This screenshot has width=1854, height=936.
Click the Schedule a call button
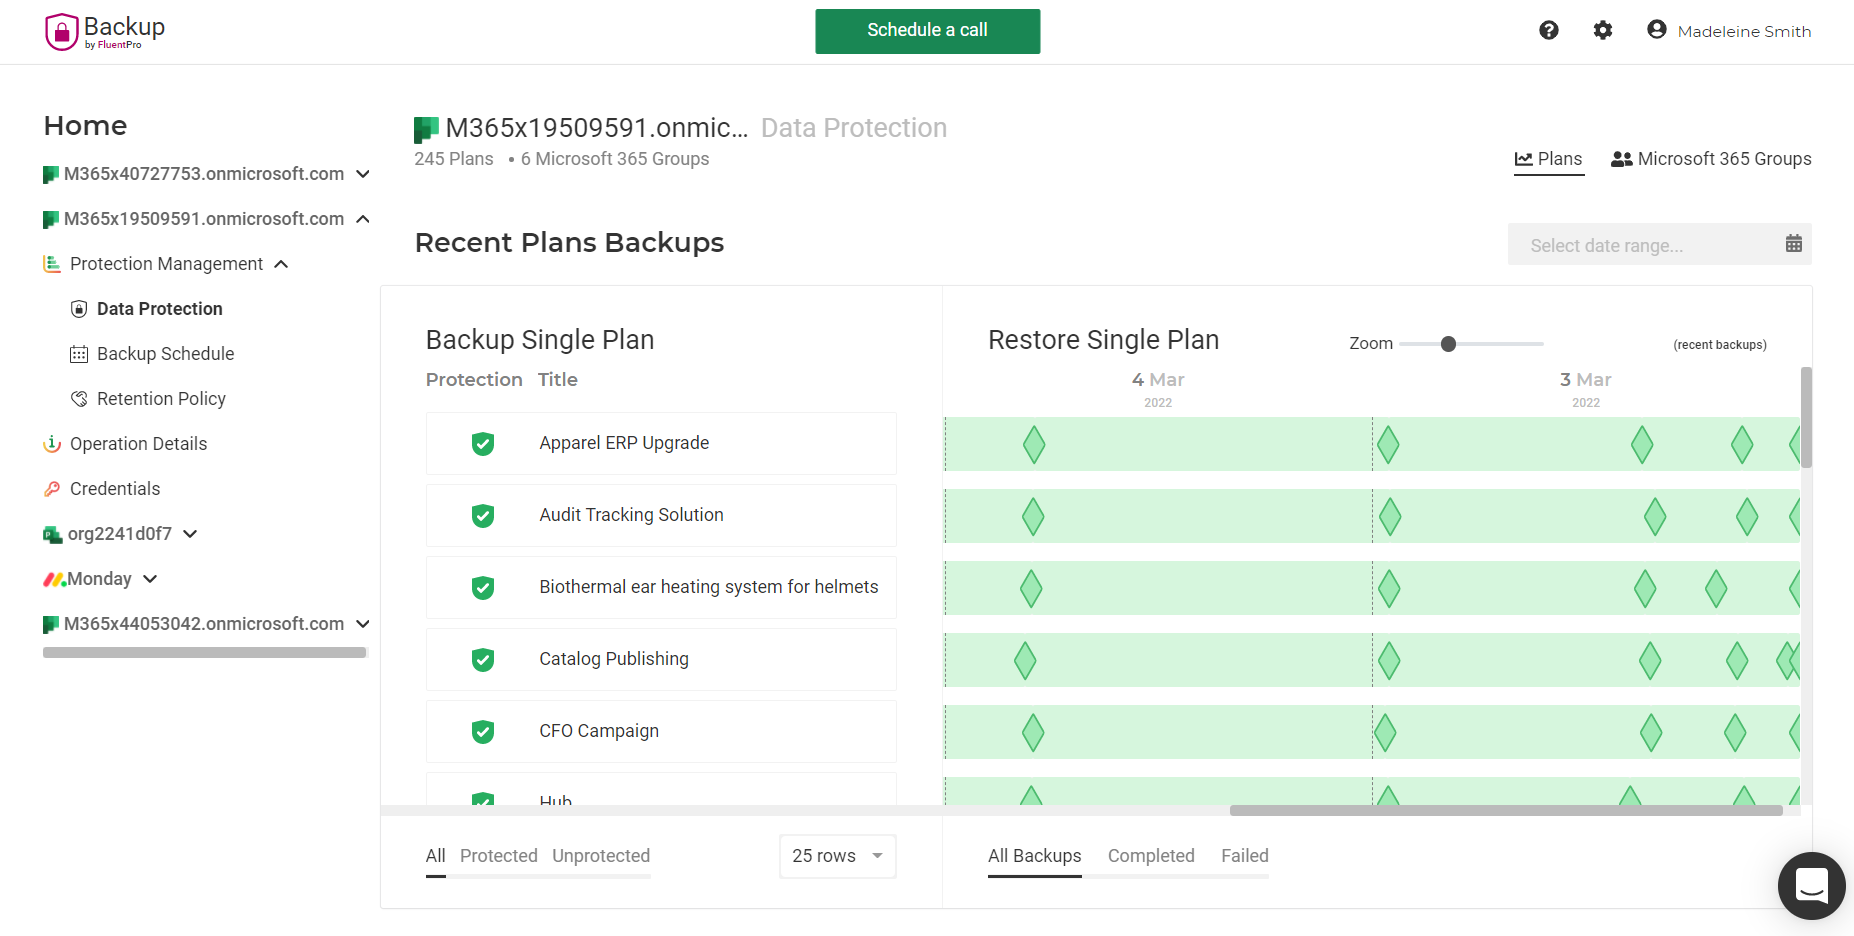click(x=927, y=31)
